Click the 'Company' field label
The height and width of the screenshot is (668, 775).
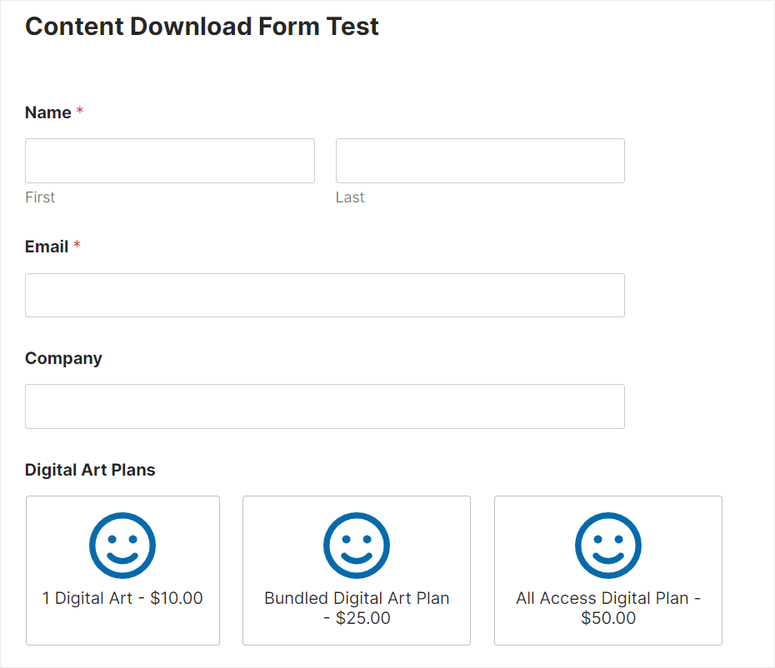63,358
